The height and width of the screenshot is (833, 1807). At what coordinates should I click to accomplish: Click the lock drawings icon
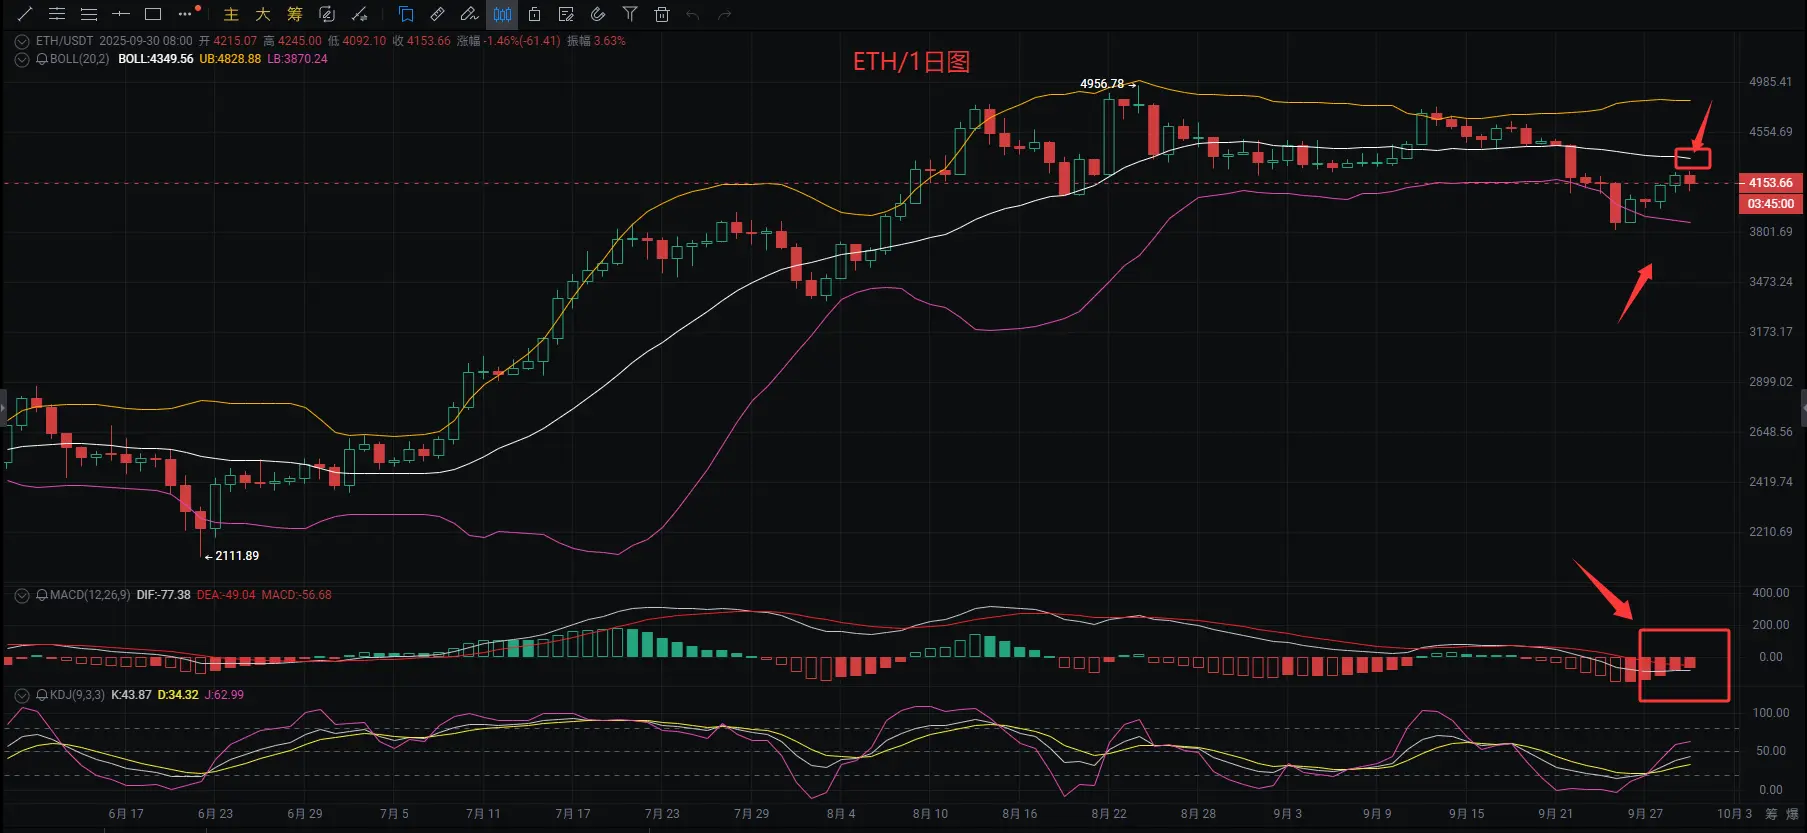click(x=534, y=14)
